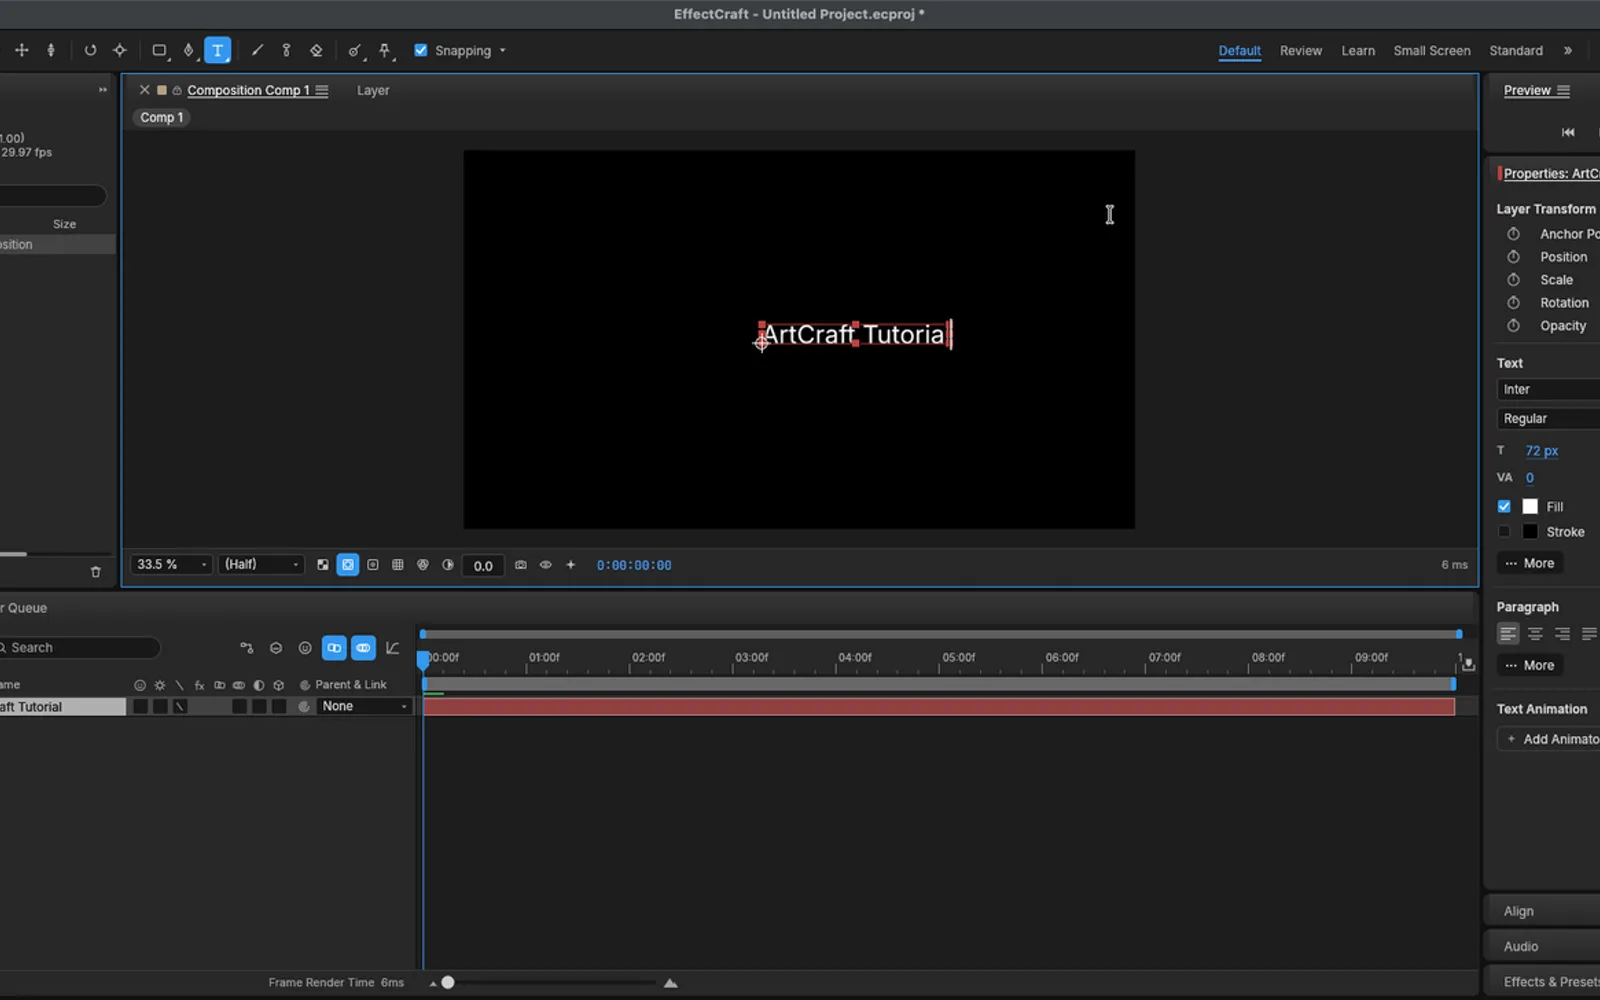
Task: Click More under the Text section
Action: click(1530, 563)
